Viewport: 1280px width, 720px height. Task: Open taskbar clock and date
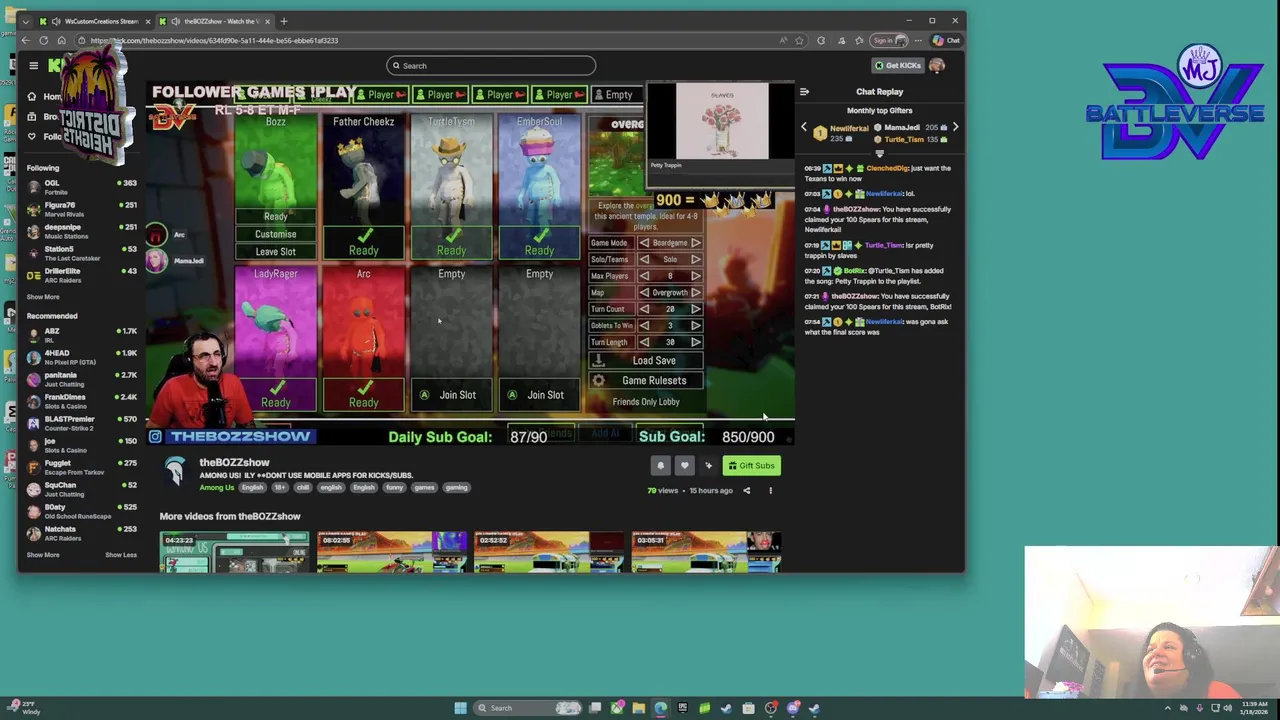point(1252,708)
